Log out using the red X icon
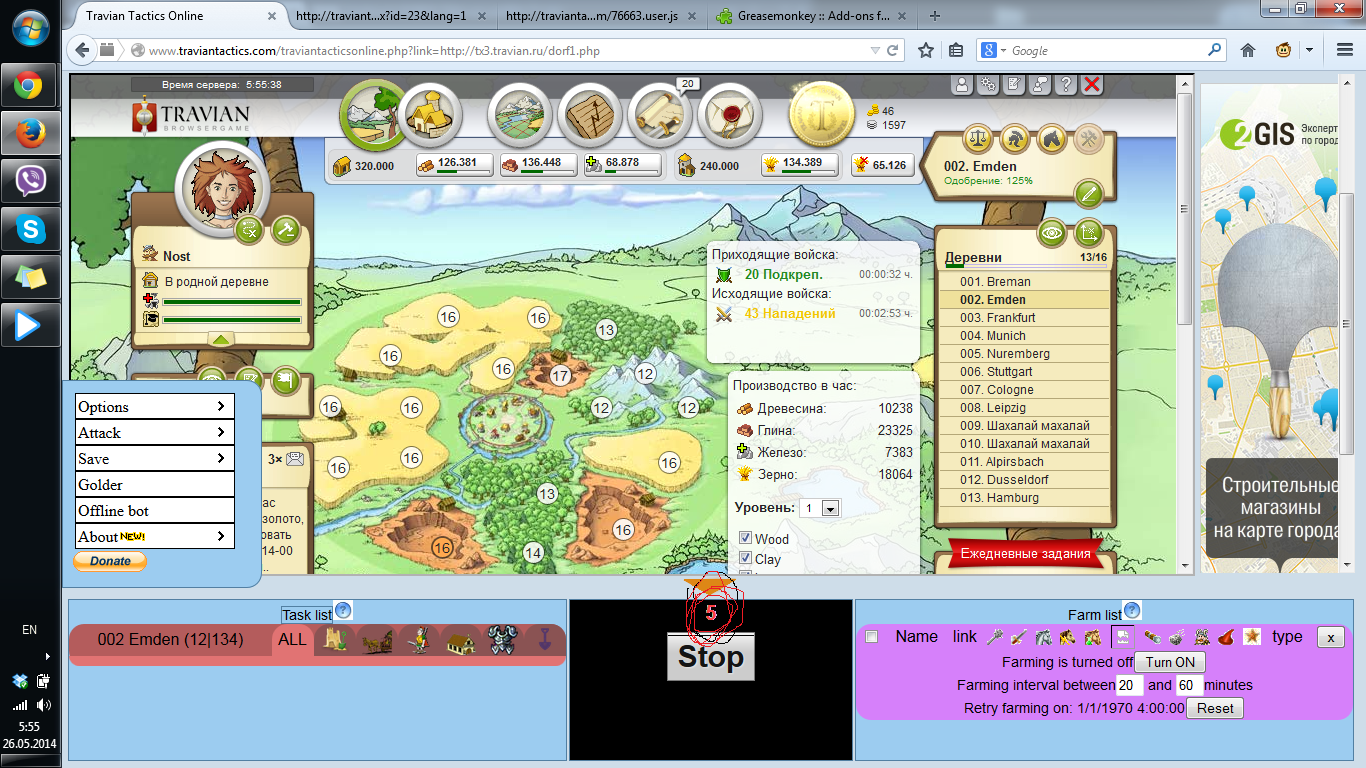The height and width of the screenshot is (768, 1366). tap(1092, 85)
